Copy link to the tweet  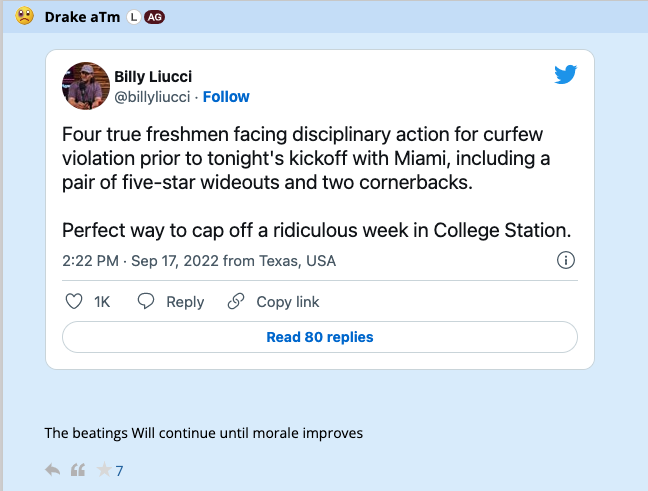click(274, 301)
